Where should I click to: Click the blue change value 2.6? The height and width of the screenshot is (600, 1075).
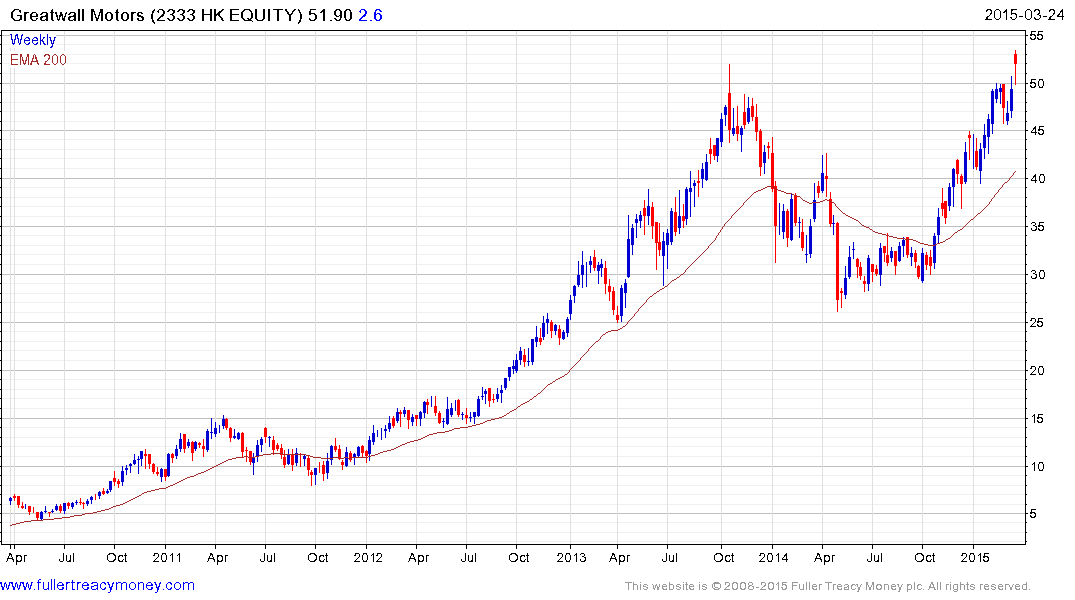370,15
